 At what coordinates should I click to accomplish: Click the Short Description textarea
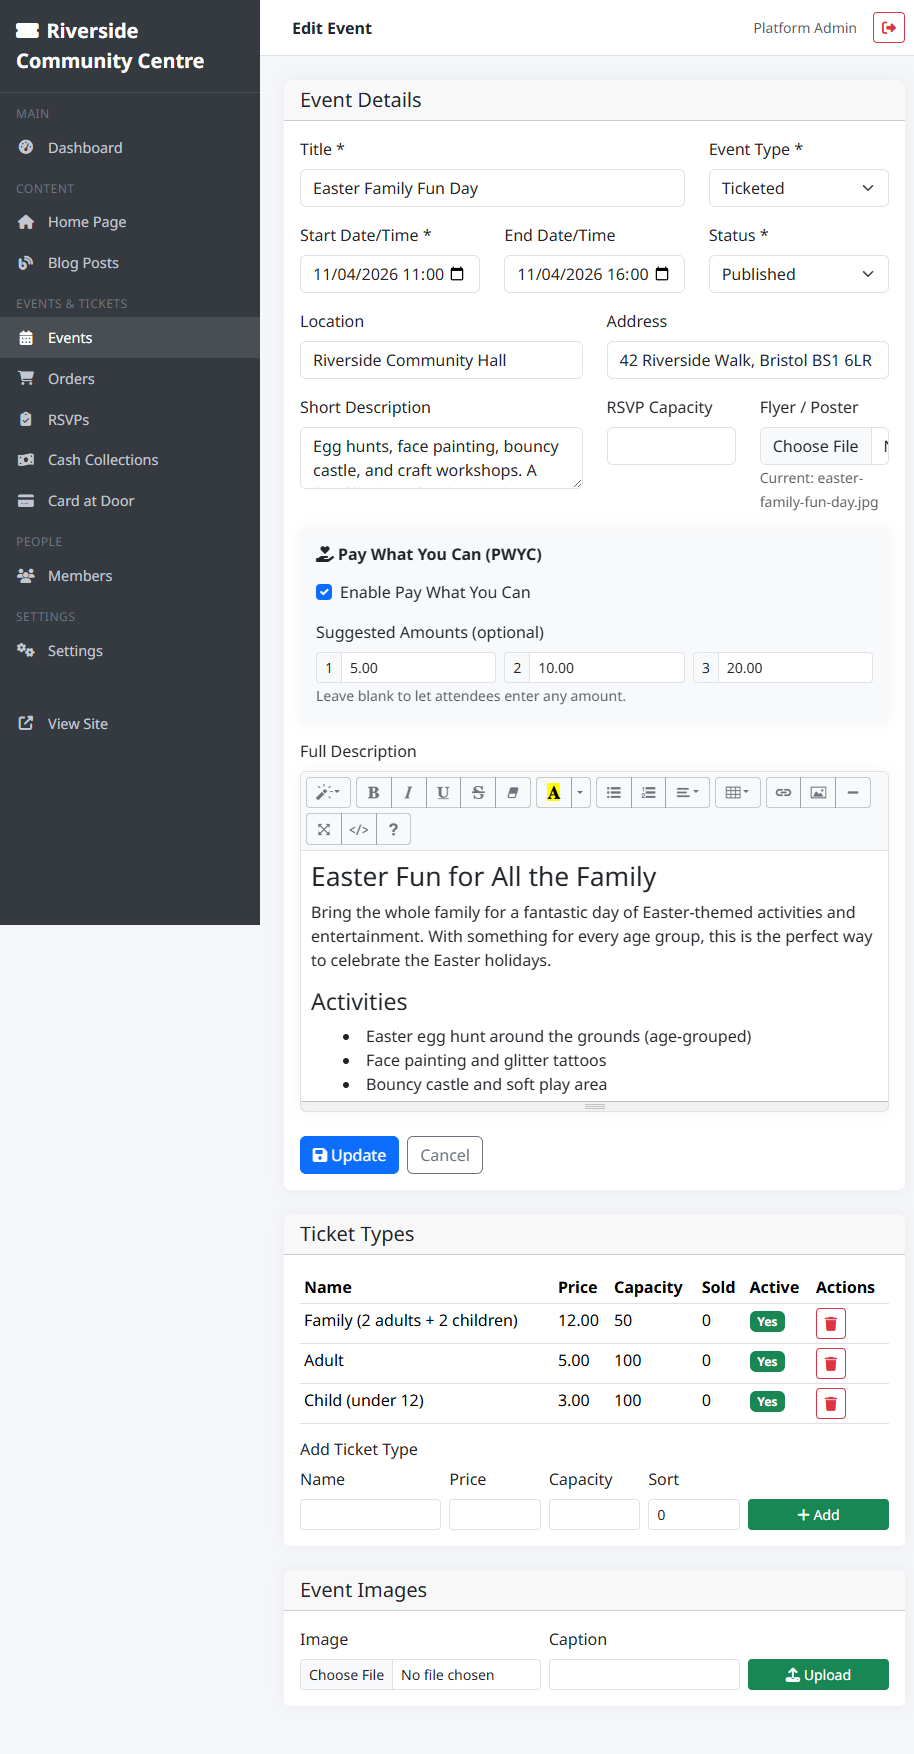tap(441, 458)
